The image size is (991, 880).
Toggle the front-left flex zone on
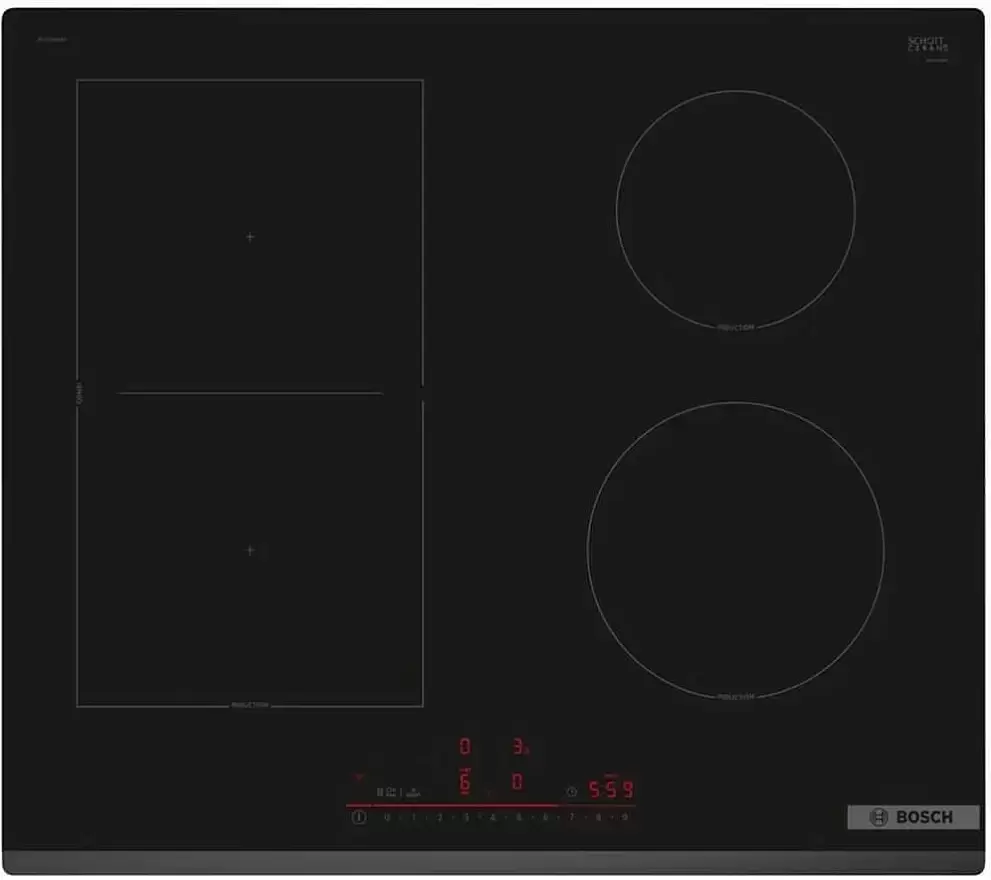point(250,550)
